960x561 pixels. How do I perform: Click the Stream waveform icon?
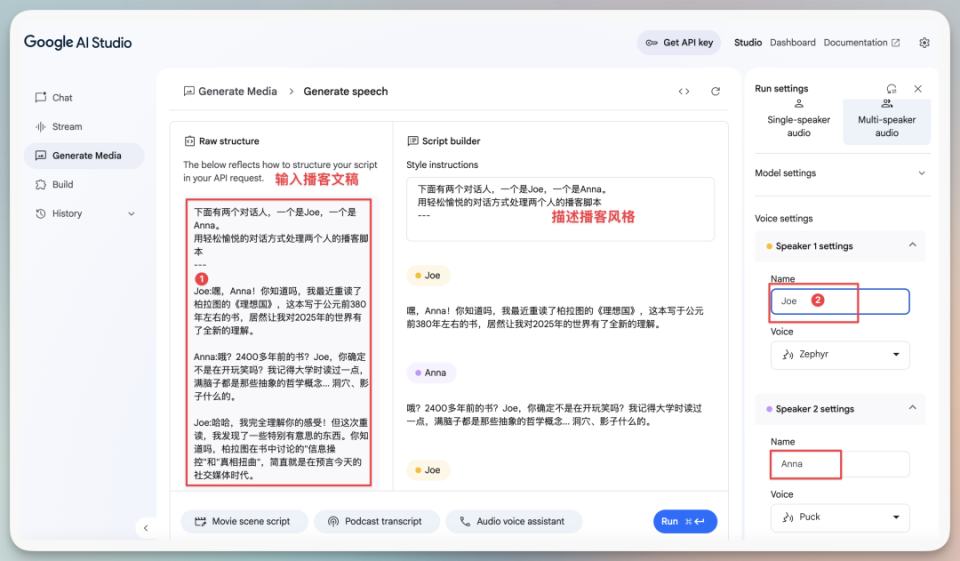[40, 127]
